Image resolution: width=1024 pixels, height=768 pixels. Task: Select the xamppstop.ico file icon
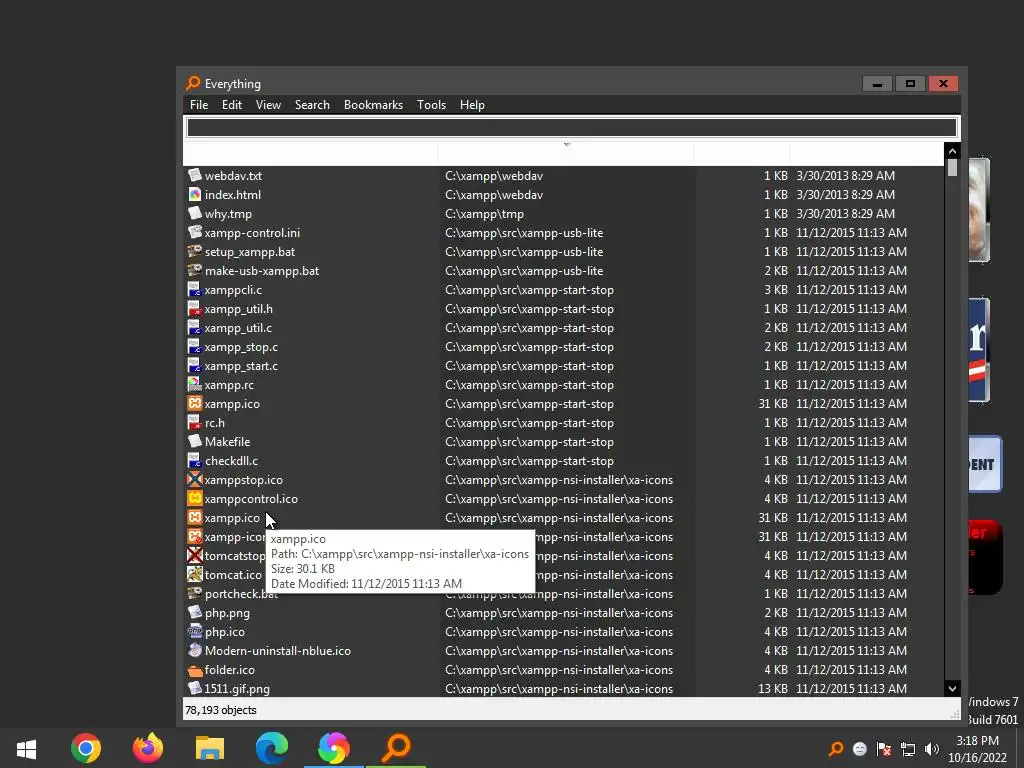click(x=195, y=479)
